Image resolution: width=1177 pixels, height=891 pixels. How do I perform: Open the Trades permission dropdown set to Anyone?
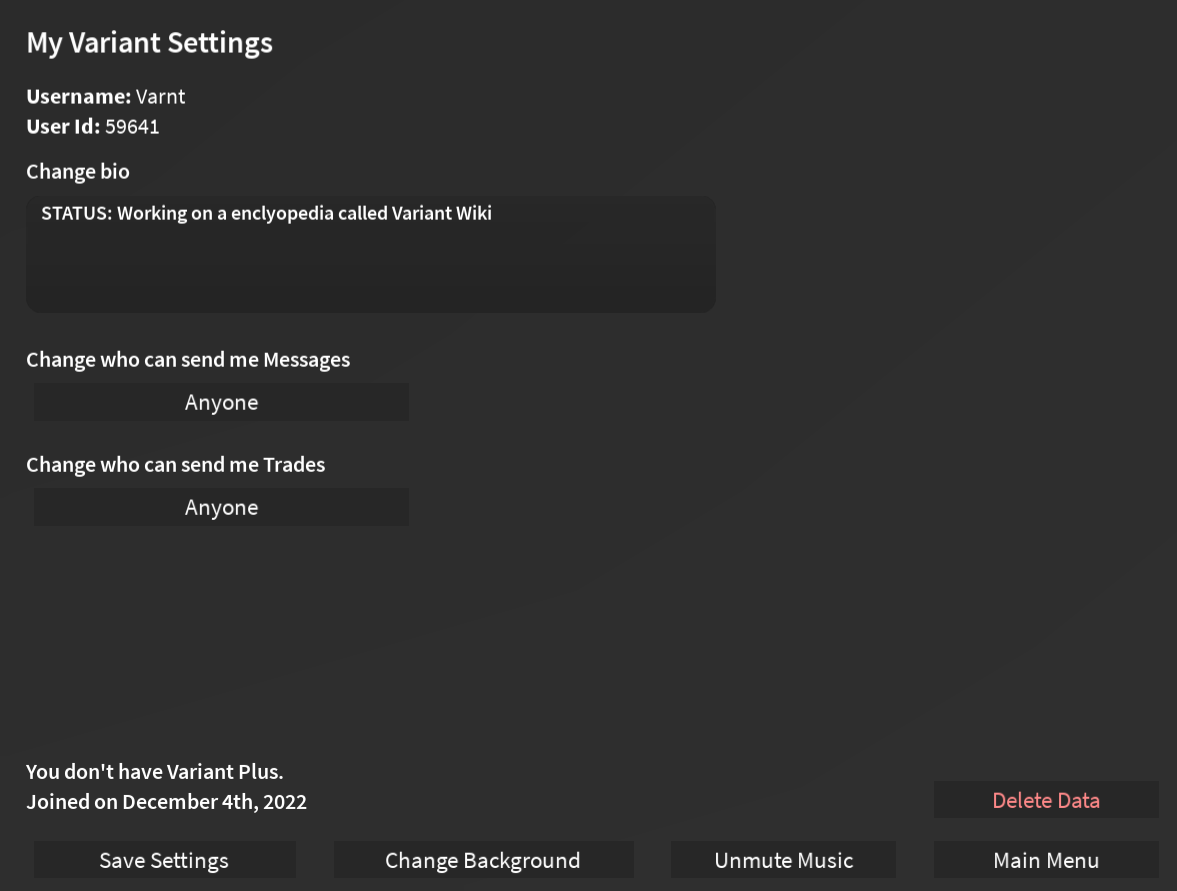220,507
